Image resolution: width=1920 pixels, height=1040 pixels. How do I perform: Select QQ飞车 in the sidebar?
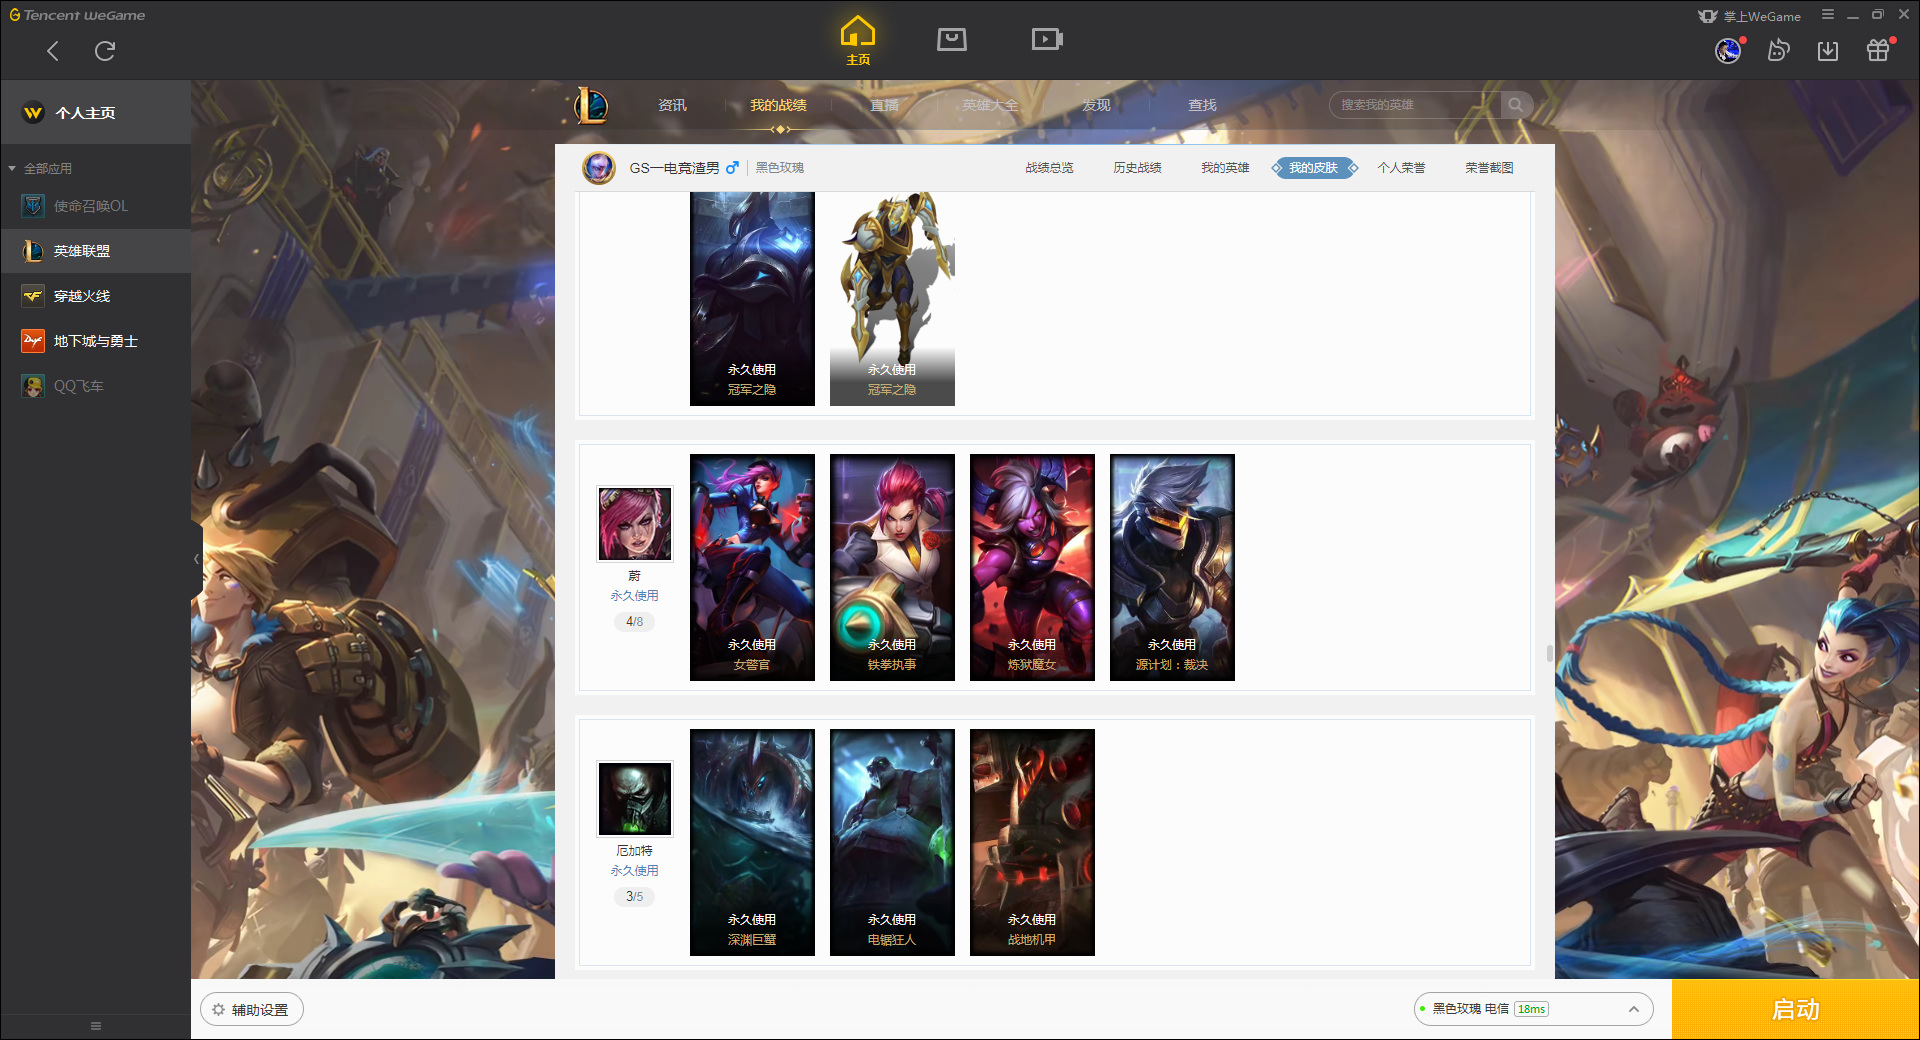point(96,386)
